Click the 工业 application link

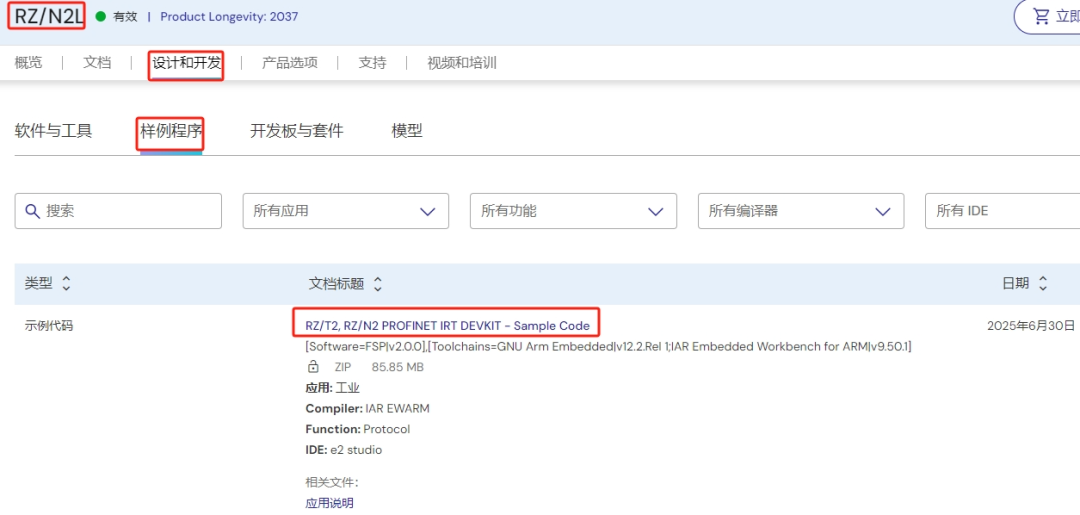click(x=347, y=388)
